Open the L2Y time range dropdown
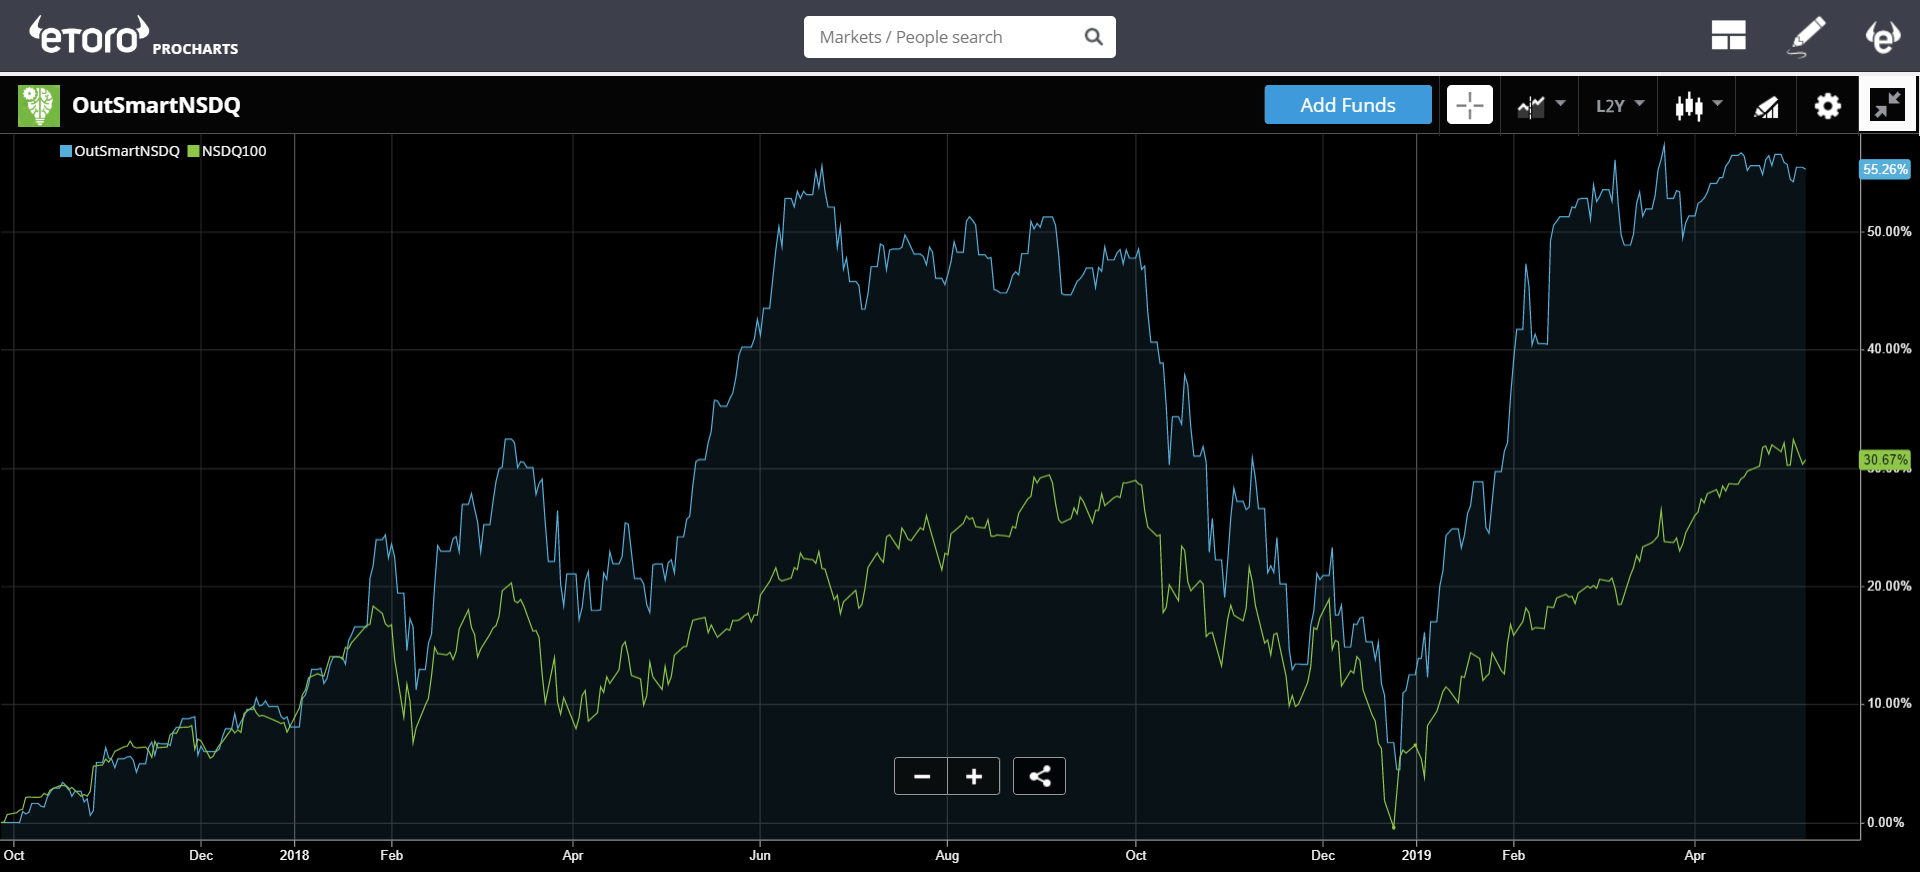This screenshot has width=1920, height=872. click(x=1619, y=105)
